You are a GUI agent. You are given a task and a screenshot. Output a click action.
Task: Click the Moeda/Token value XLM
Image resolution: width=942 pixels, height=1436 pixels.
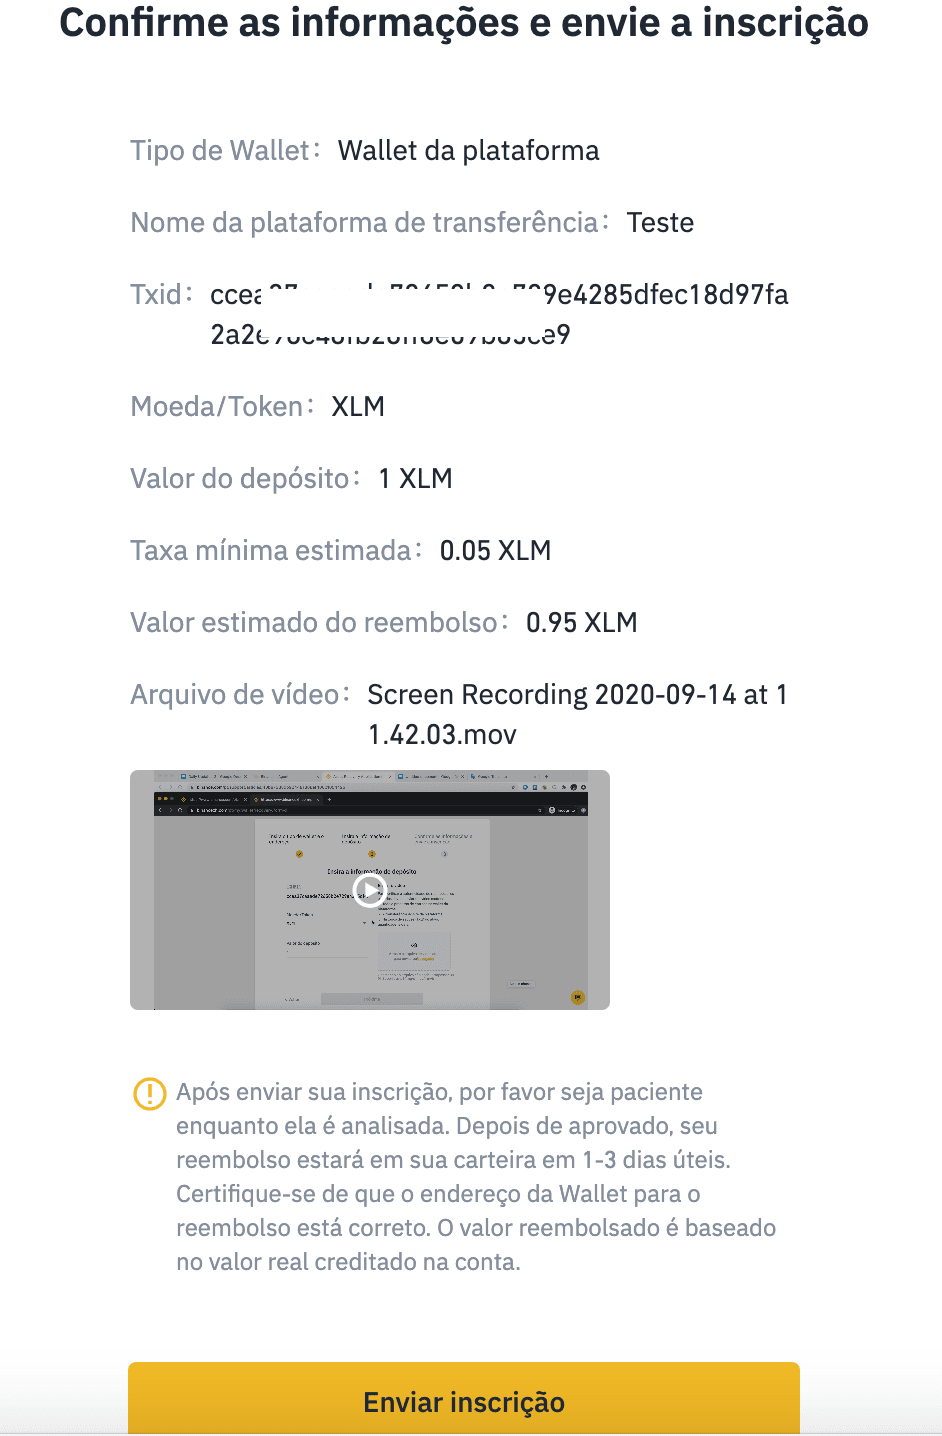(358, 407)
